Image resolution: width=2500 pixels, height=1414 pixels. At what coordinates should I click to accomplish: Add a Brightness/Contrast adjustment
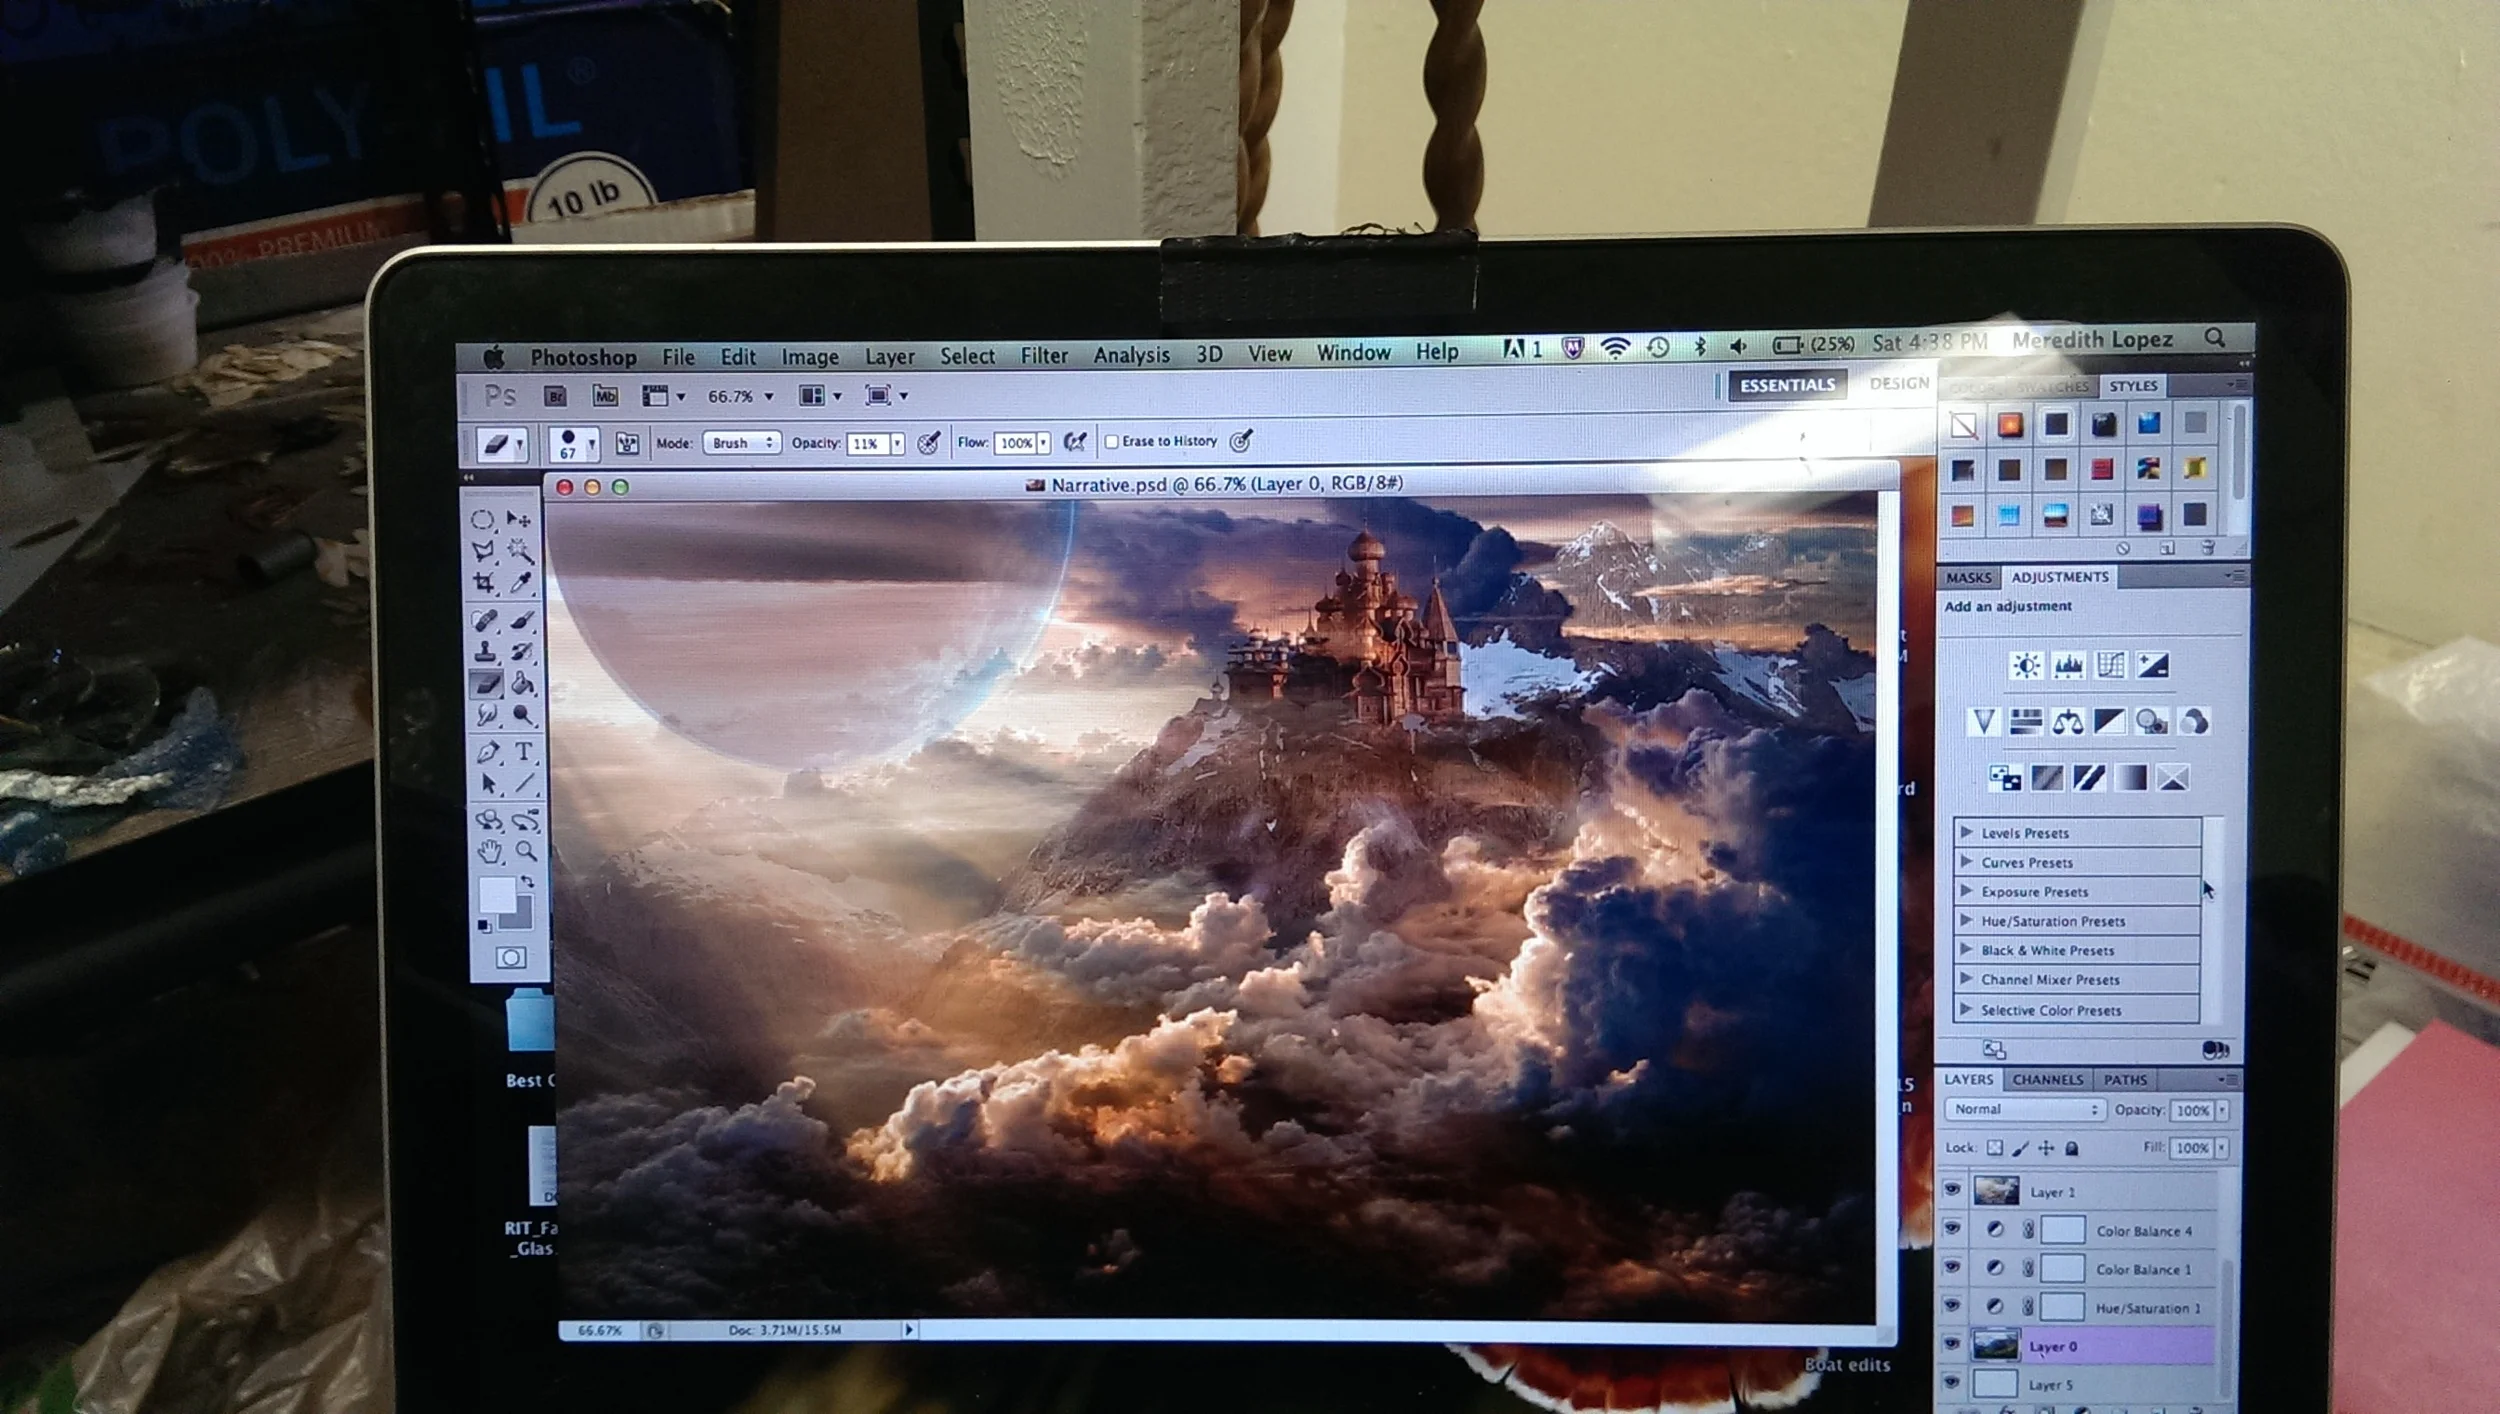click(x=2027, y=666)
